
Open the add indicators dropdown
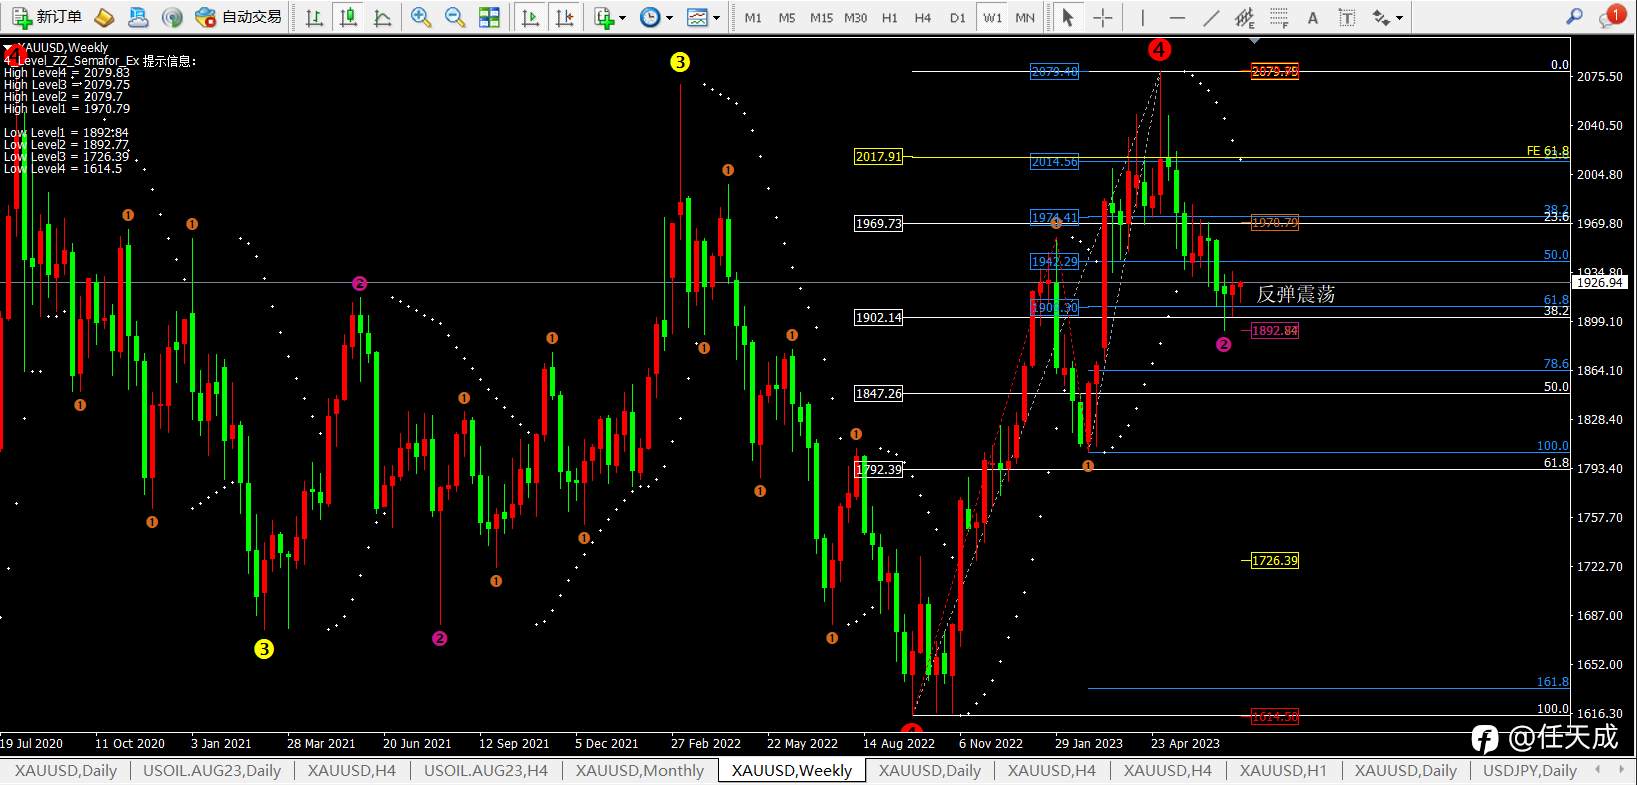pos(609,17)
